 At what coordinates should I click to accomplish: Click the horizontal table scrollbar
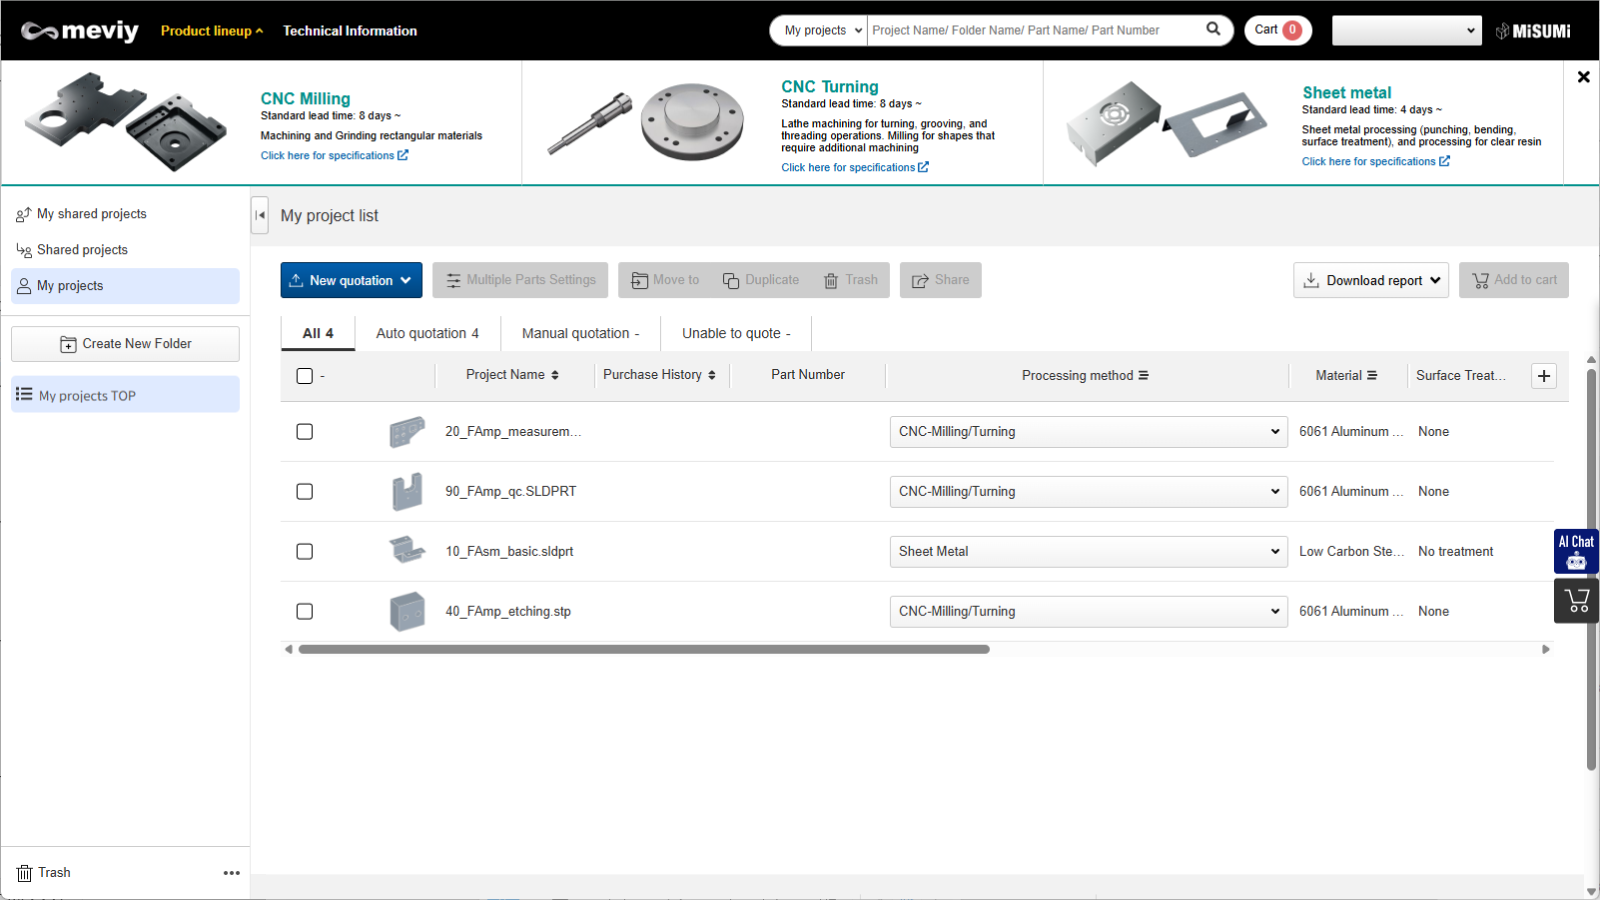643,650
